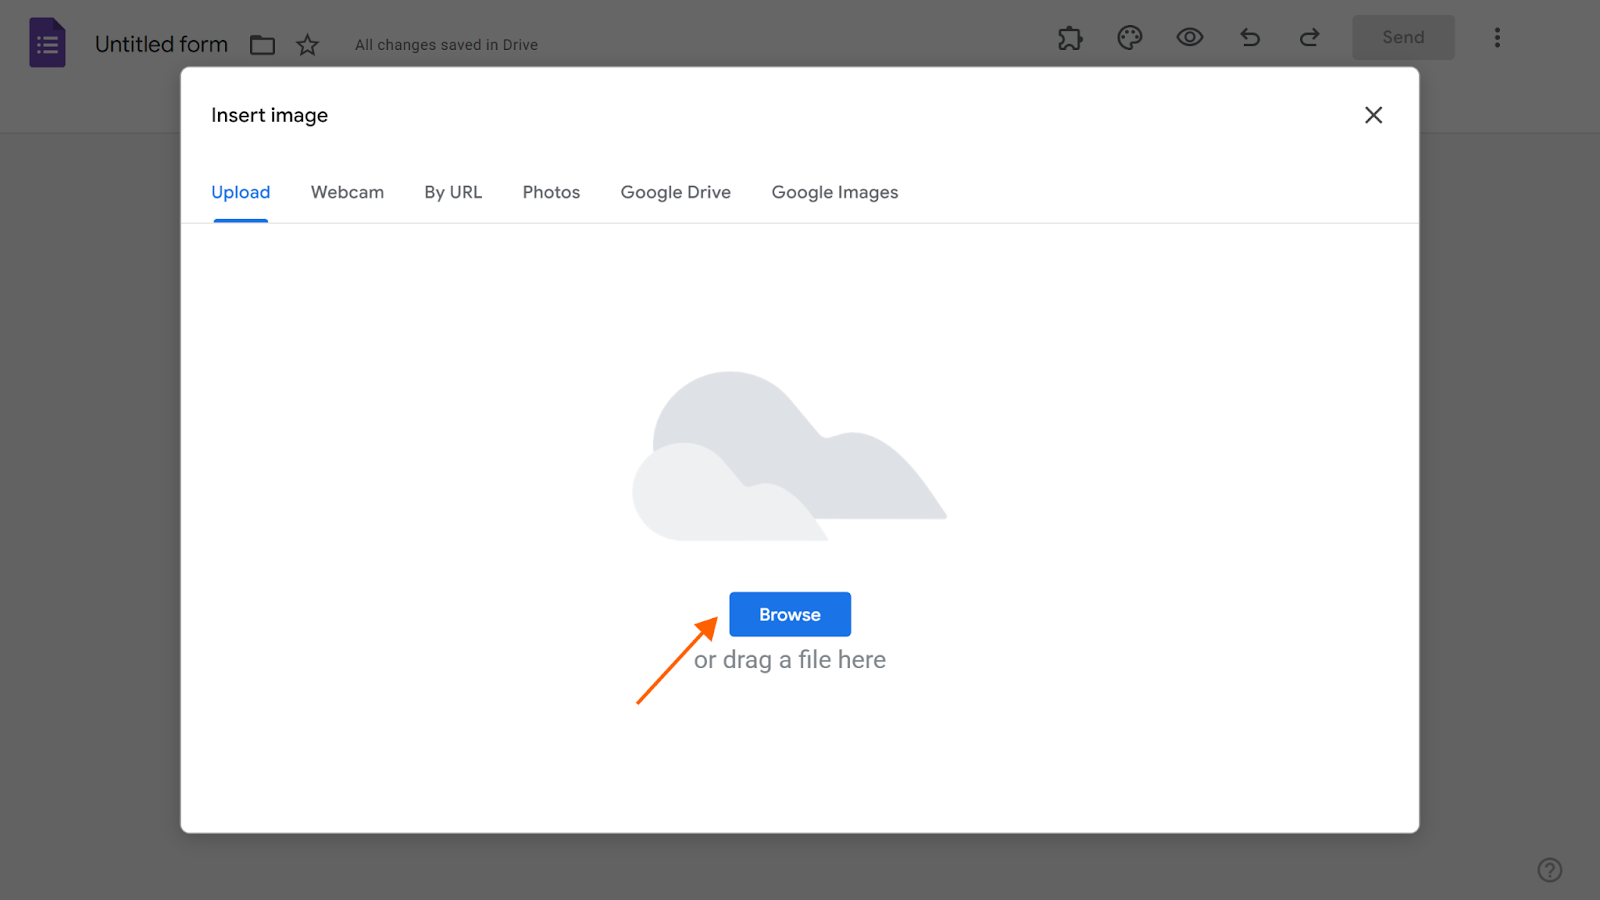
Task: Open the three-dot more options menu
Action: coord(1497,38)
